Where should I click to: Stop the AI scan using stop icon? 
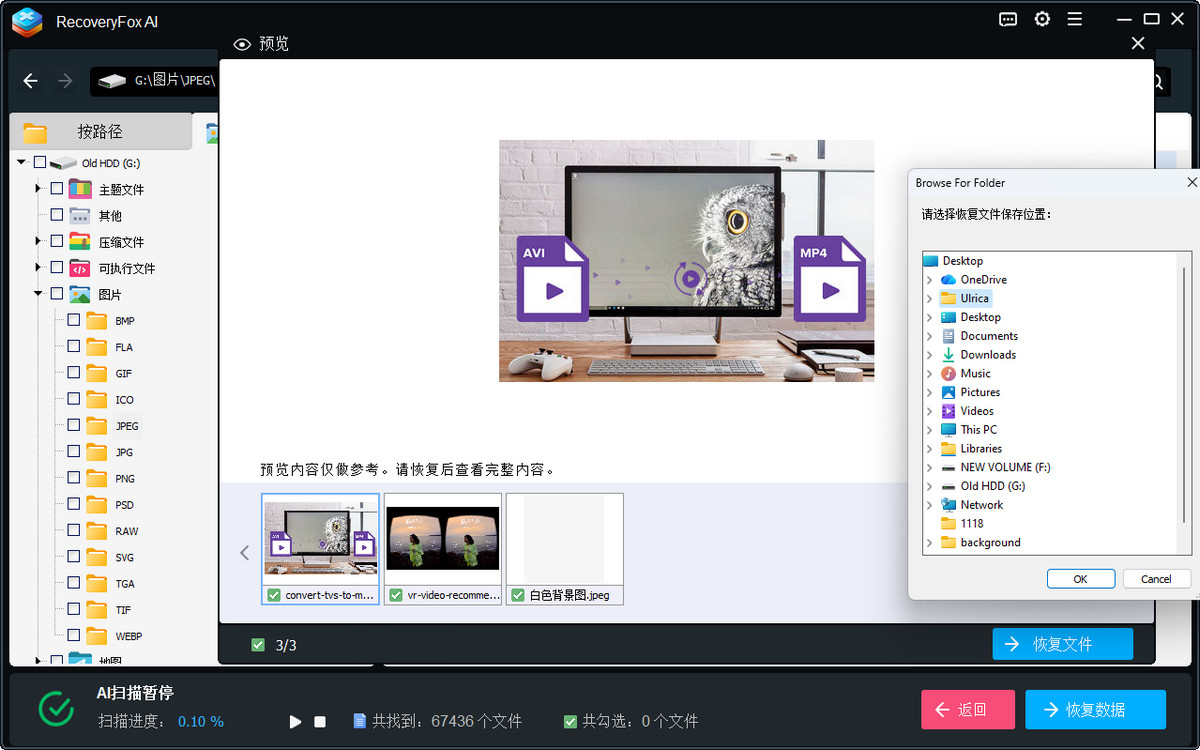click(320, 721)
